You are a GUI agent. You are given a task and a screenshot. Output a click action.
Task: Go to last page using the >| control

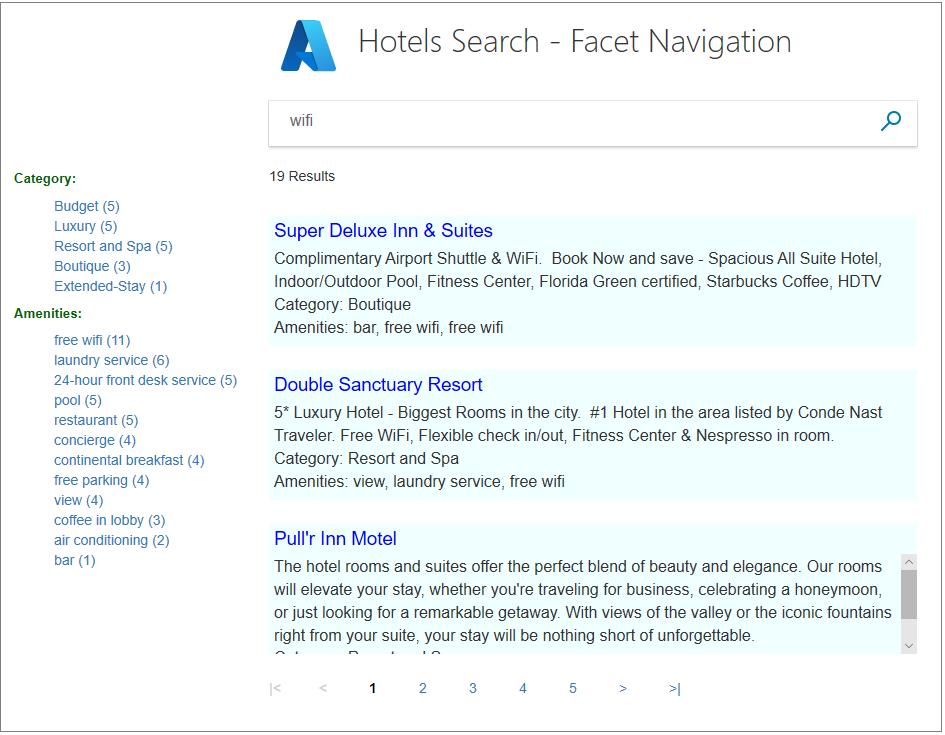[672, 688]
